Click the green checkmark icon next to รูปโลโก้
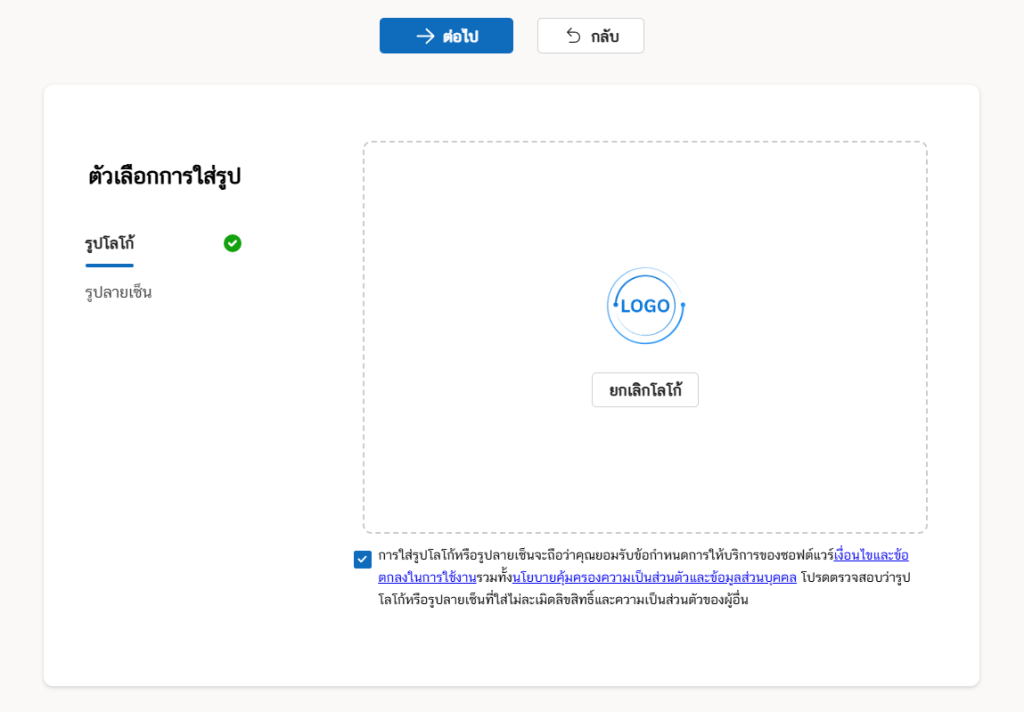The width and height of the screenshot is (1024, 712). click(232, 243)
